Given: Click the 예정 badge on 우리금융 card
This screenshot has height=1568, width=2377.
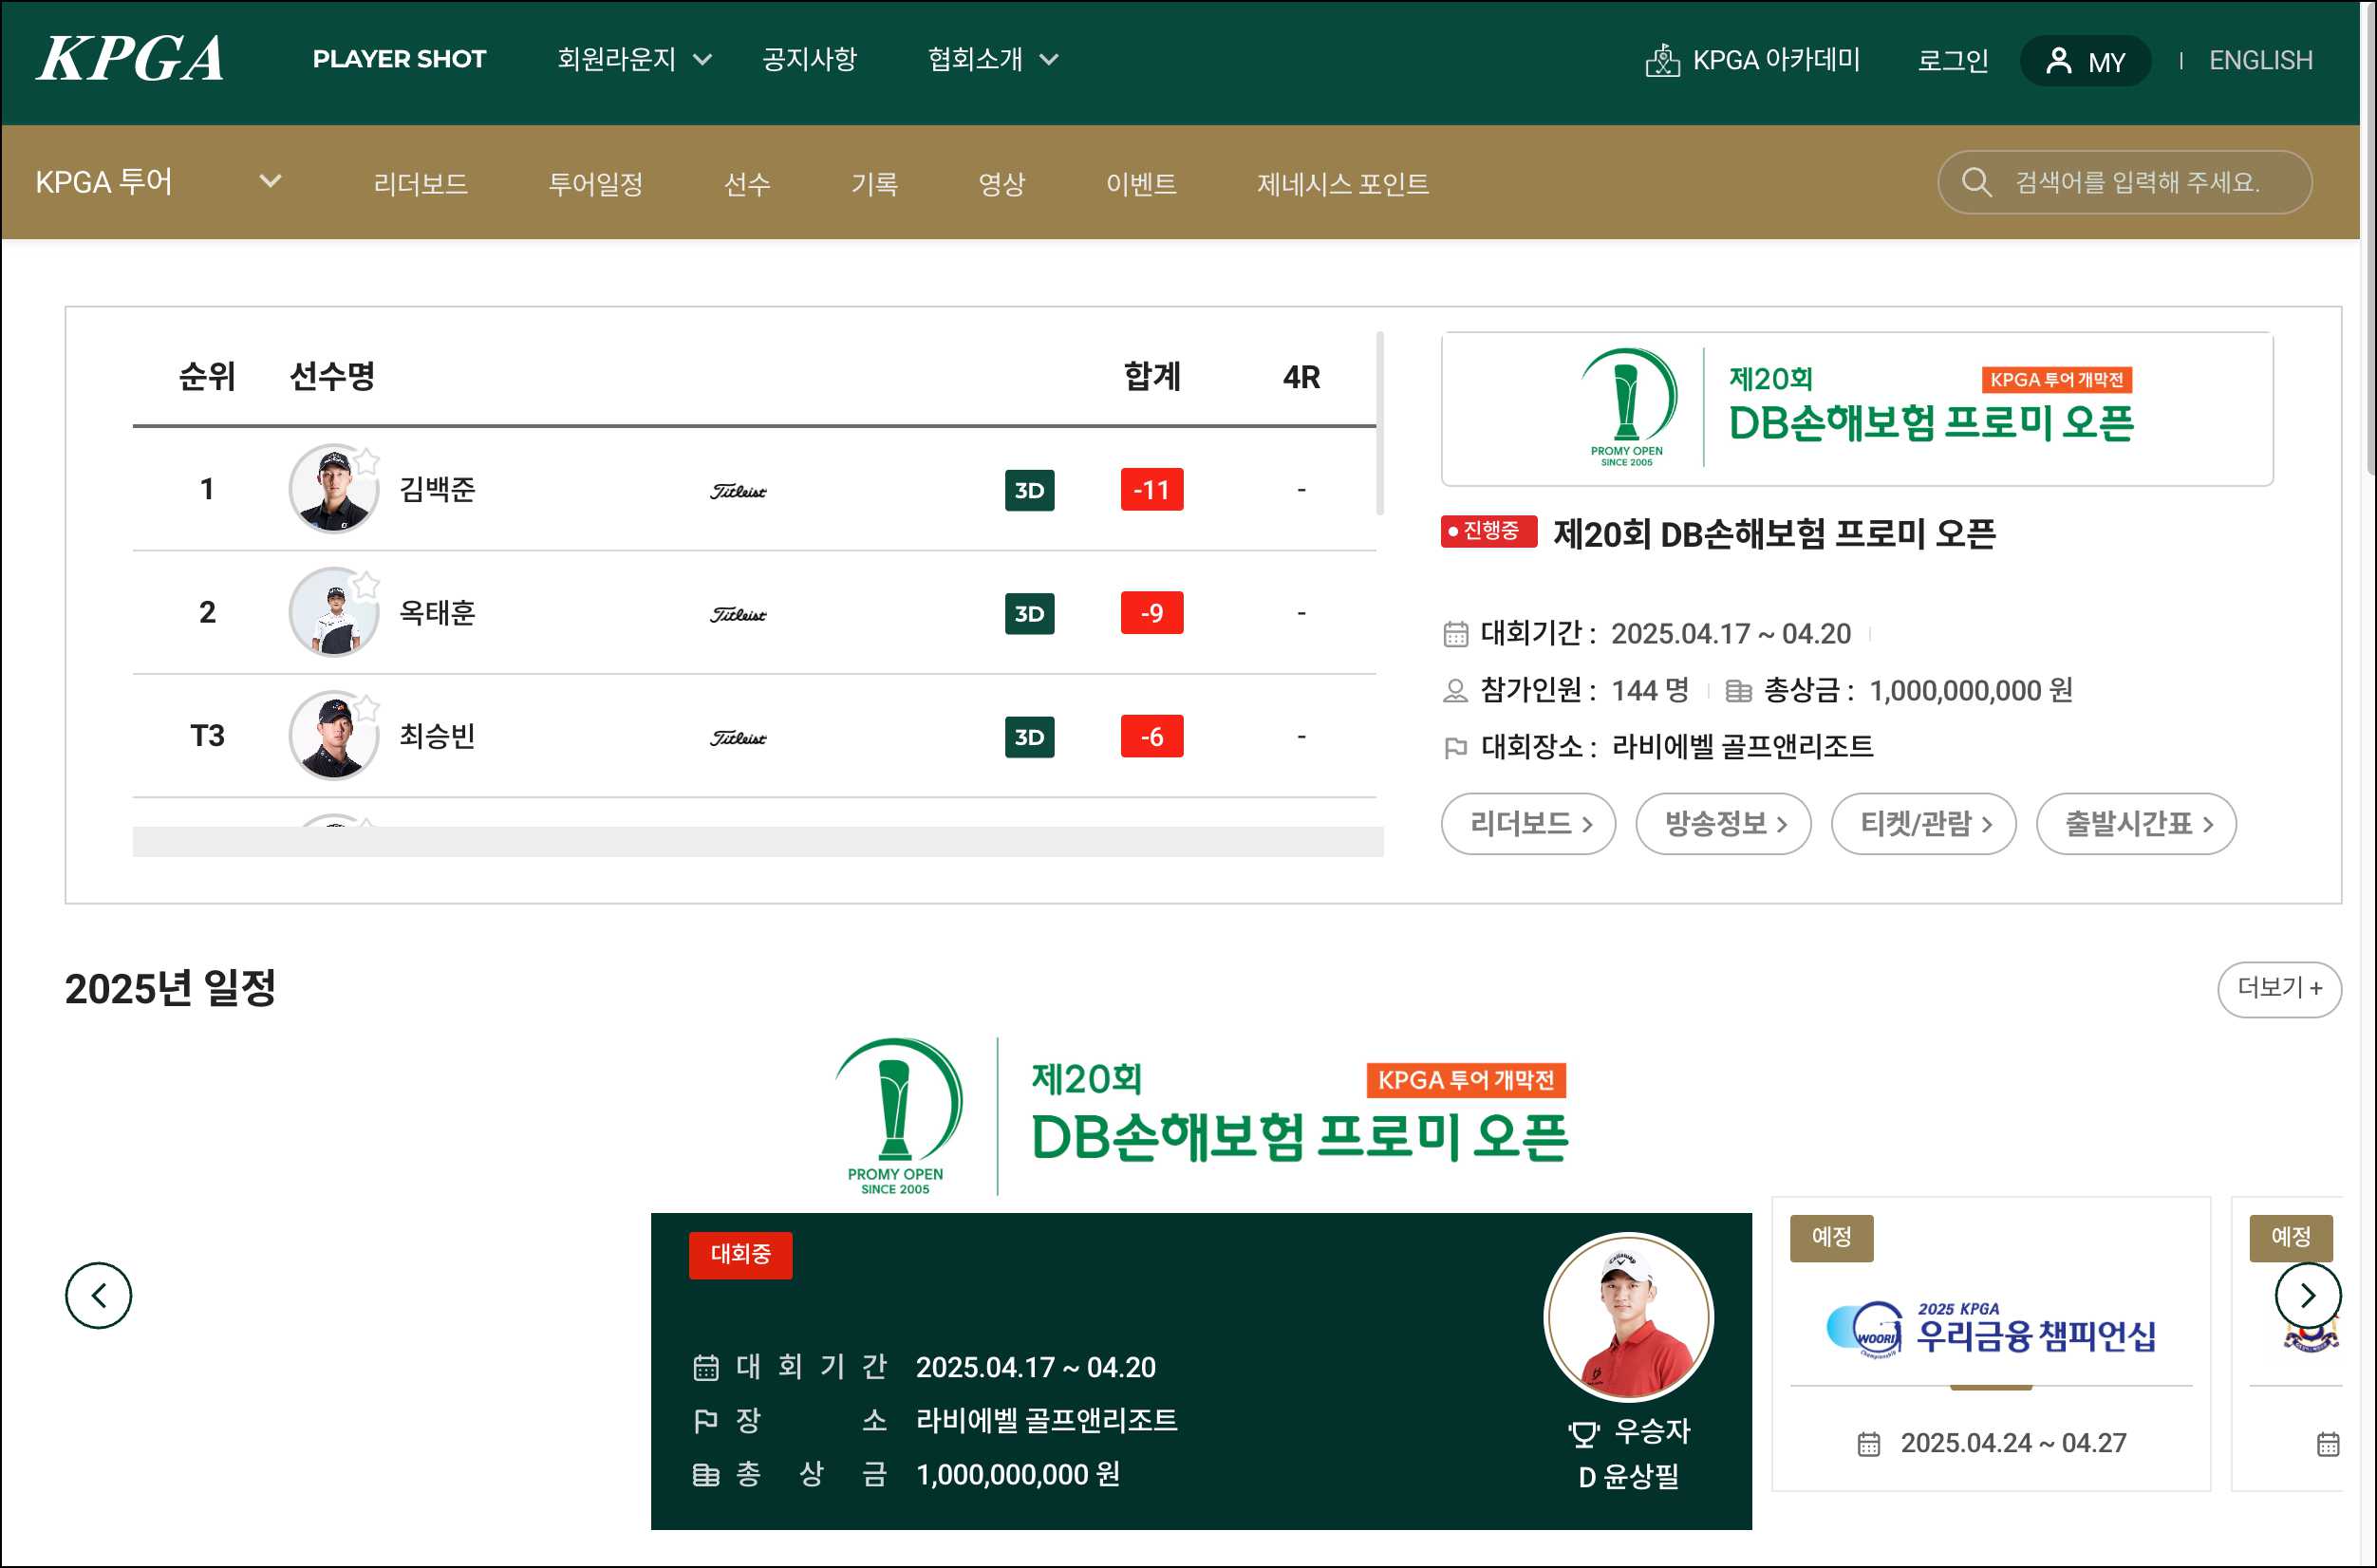Looking at the screenshot, I should [x=1831, y=1238].
